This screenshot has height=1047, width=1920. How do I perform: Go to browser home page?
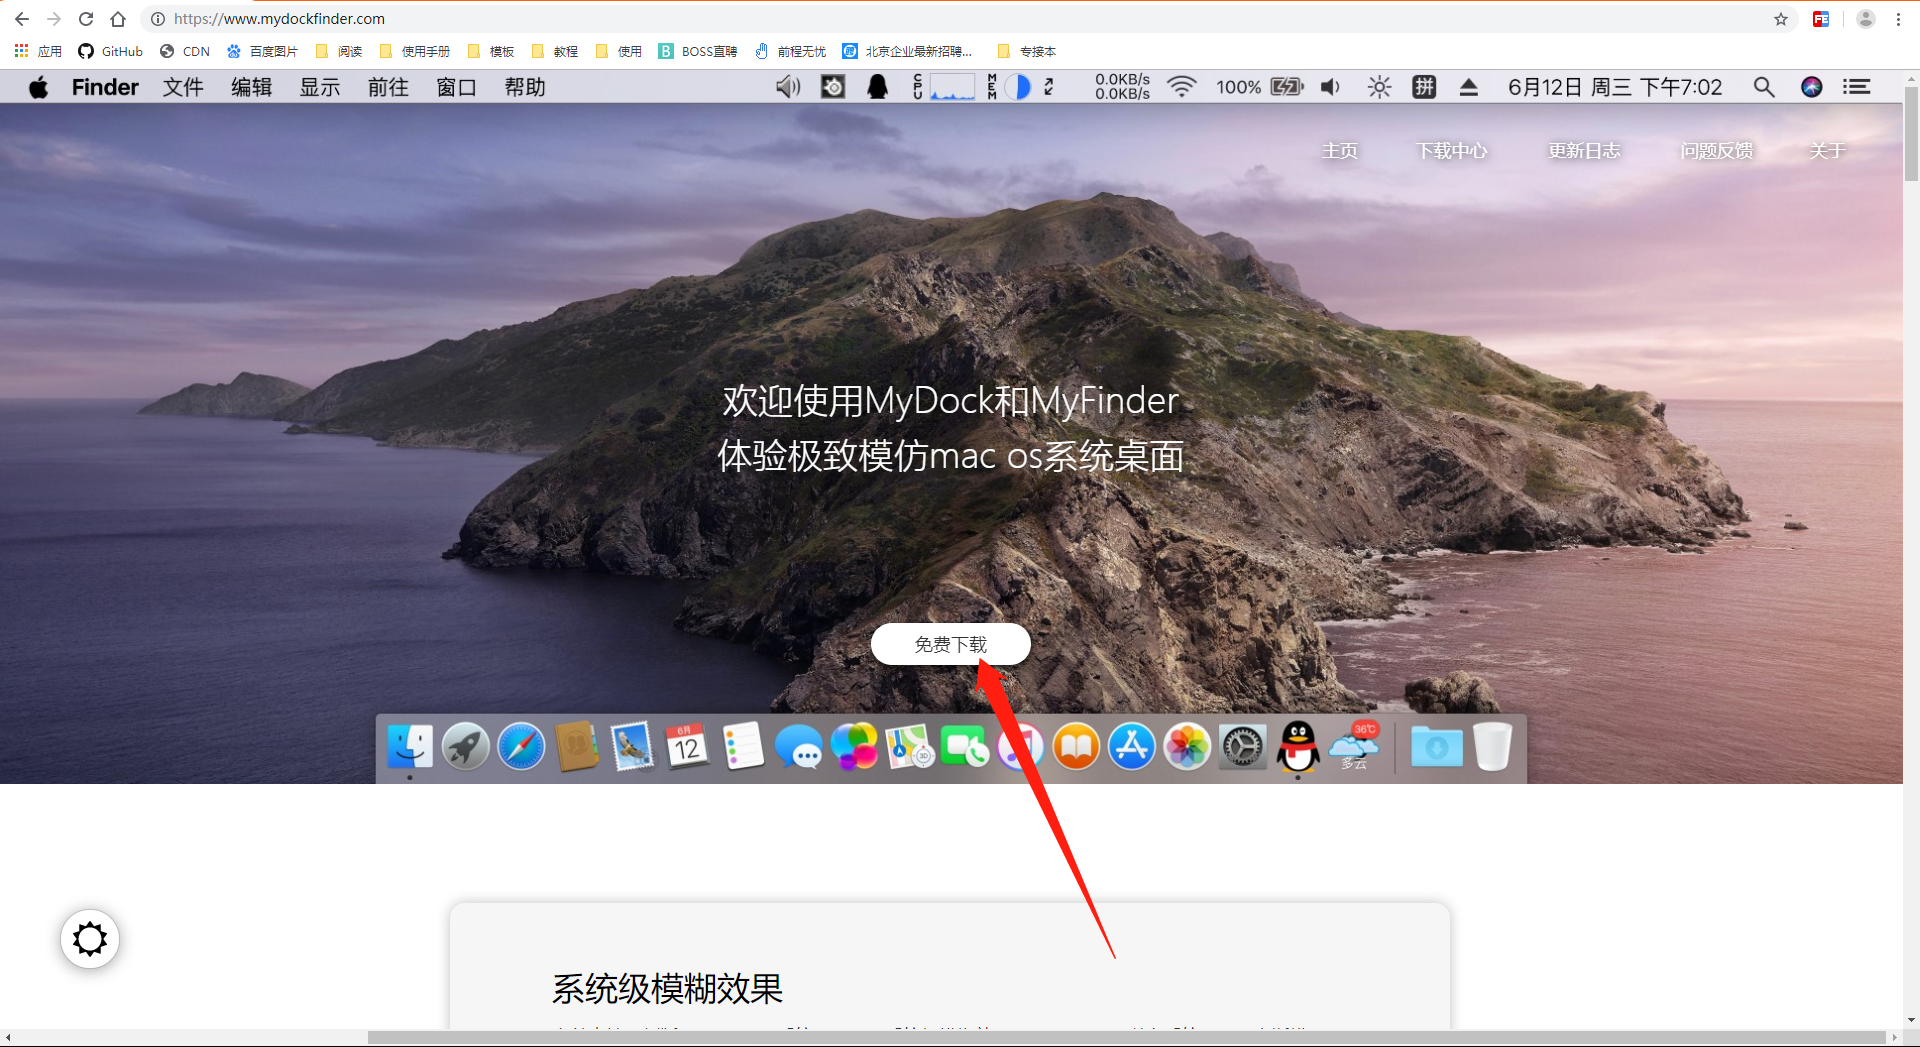(118, 19)
